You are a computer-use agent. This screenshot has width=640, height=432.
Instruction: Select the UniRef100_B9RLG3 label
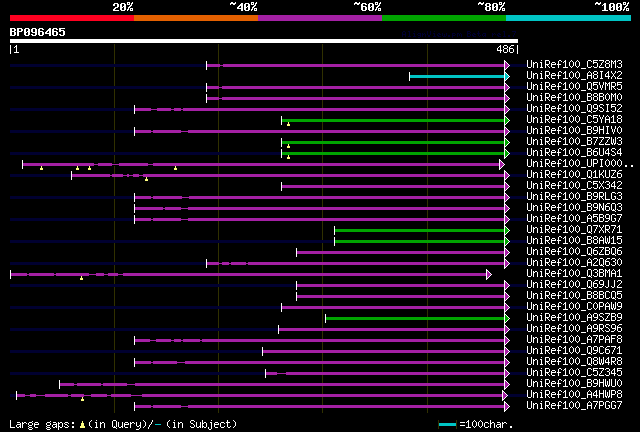tap(574, 197)
